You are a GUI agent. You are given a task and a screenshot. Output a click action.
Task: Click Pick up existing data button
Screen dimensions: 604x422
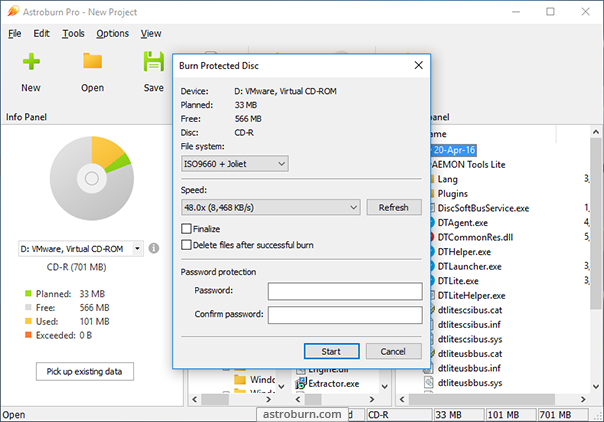85,372
